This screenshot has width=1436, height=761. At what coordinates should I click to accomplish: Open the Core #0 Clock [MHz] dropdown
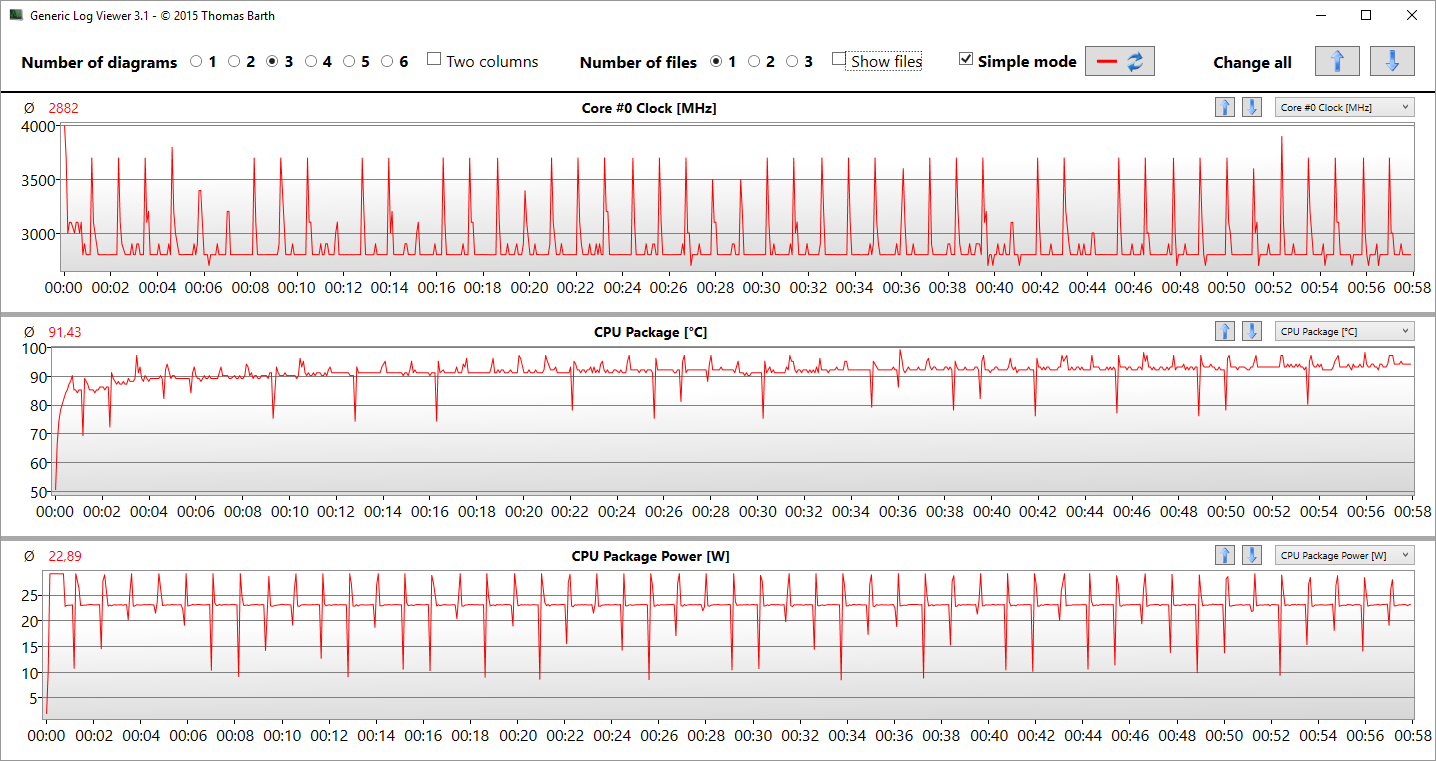pyautogui.click(x=1344, y=107)
